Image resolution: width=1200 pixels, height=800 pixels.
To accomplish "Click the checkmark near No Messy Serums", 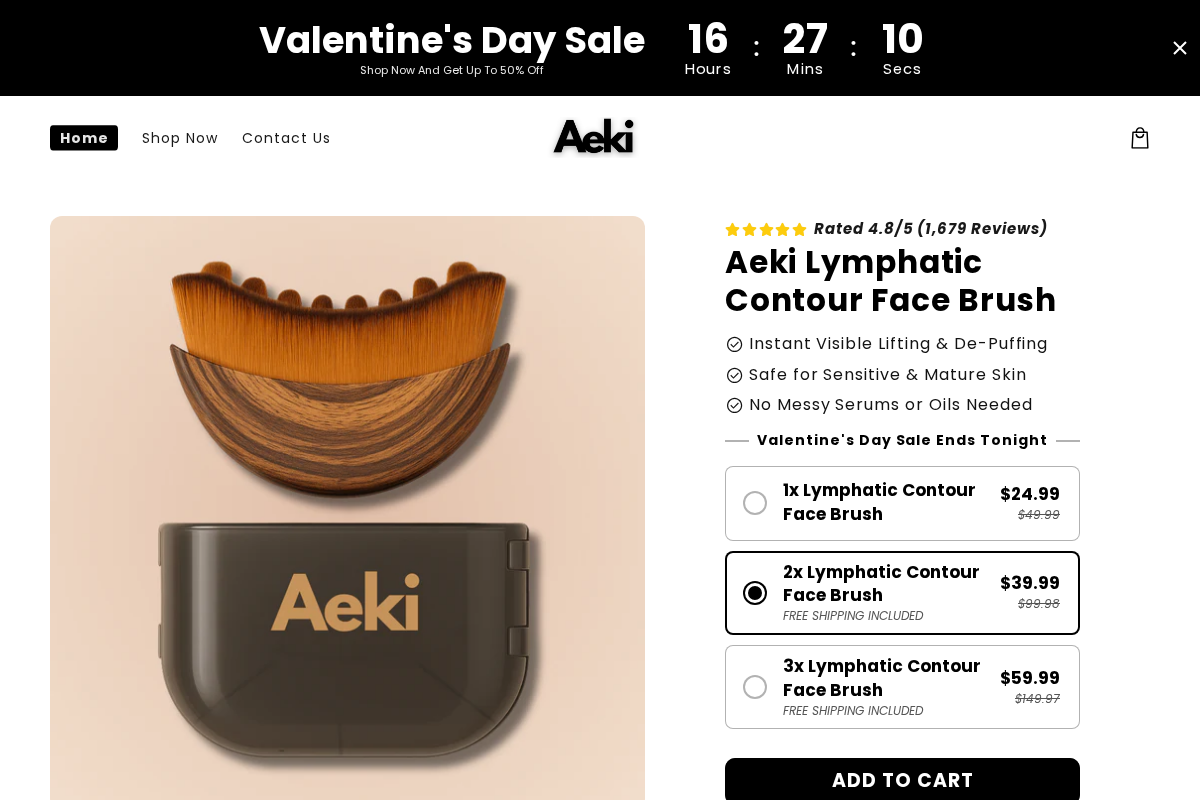I will point(733,405).
